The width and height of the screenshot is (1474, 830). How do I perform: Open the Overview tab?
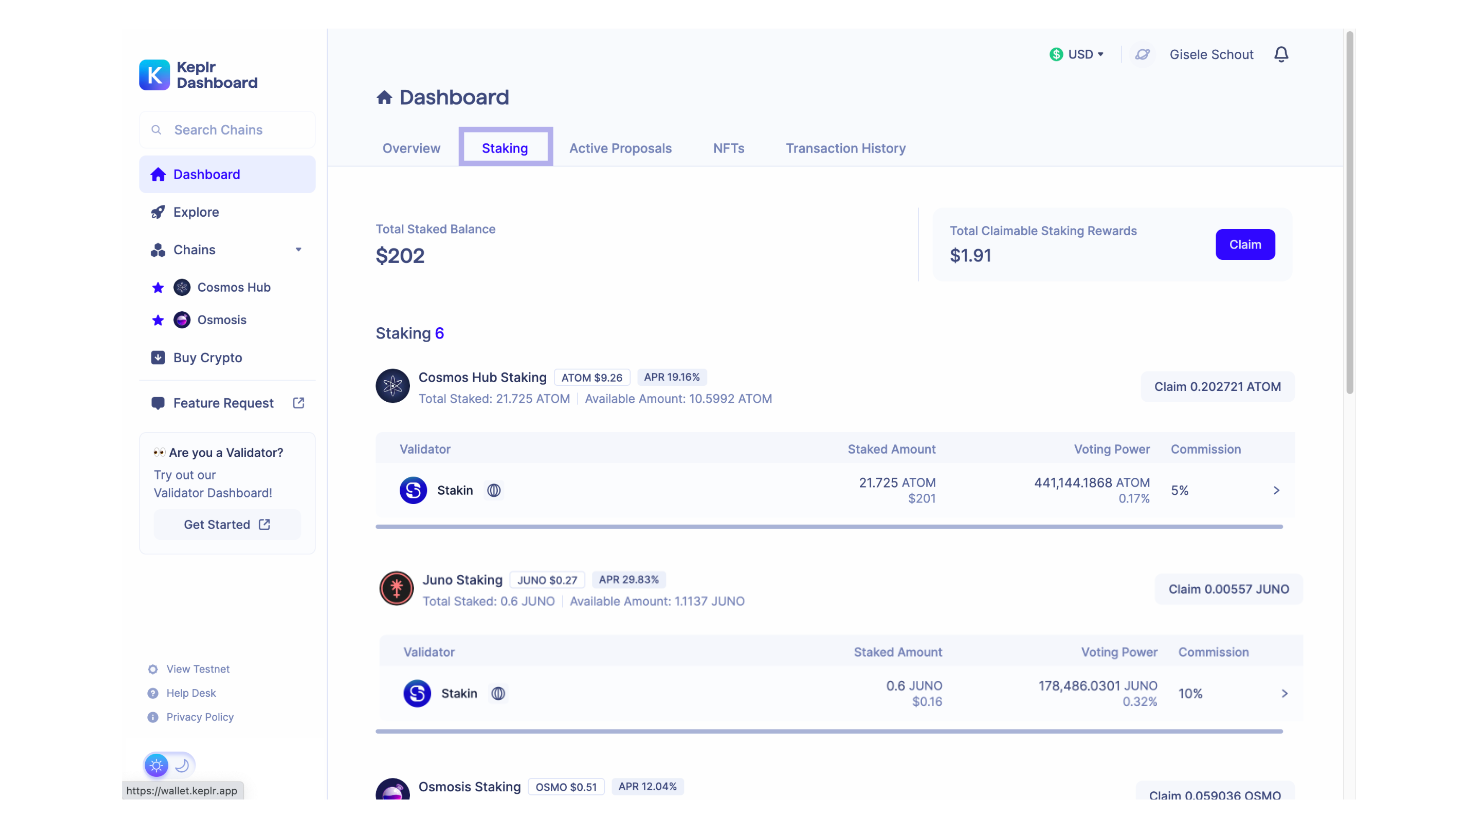coord(411,148)
